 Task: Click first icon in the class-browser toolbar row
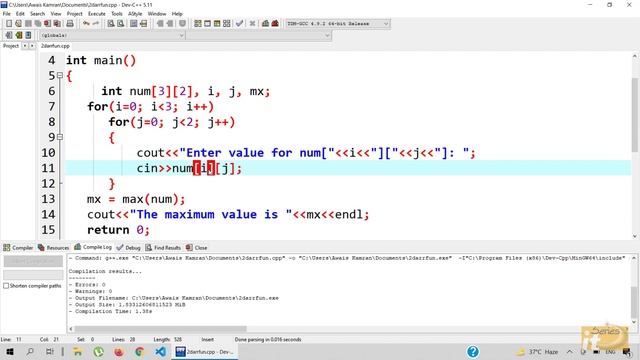pos(9,36)
